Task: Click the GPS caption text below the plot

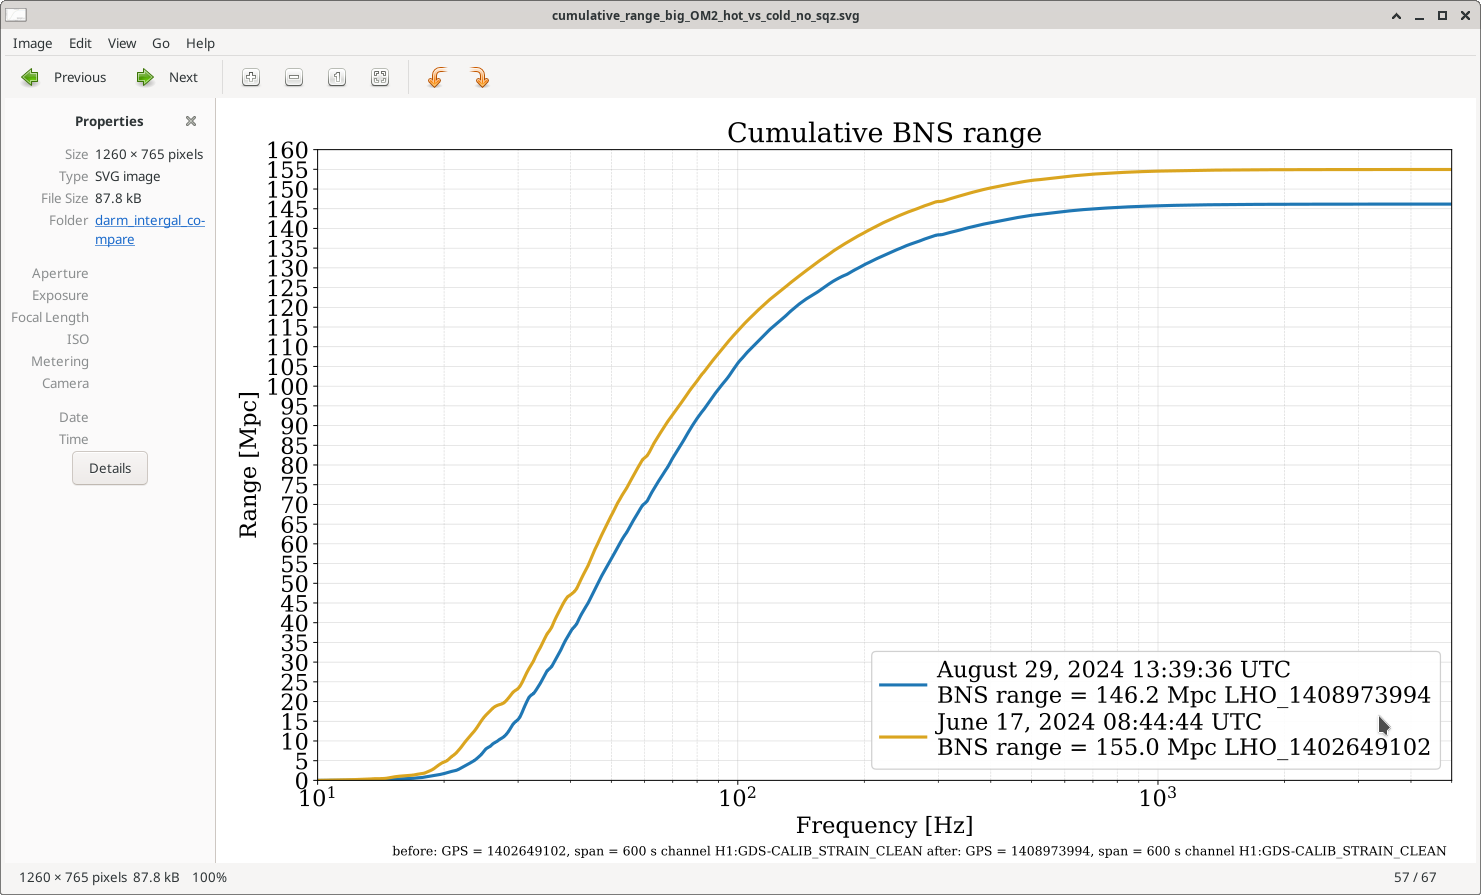Action: pos(919,851)
